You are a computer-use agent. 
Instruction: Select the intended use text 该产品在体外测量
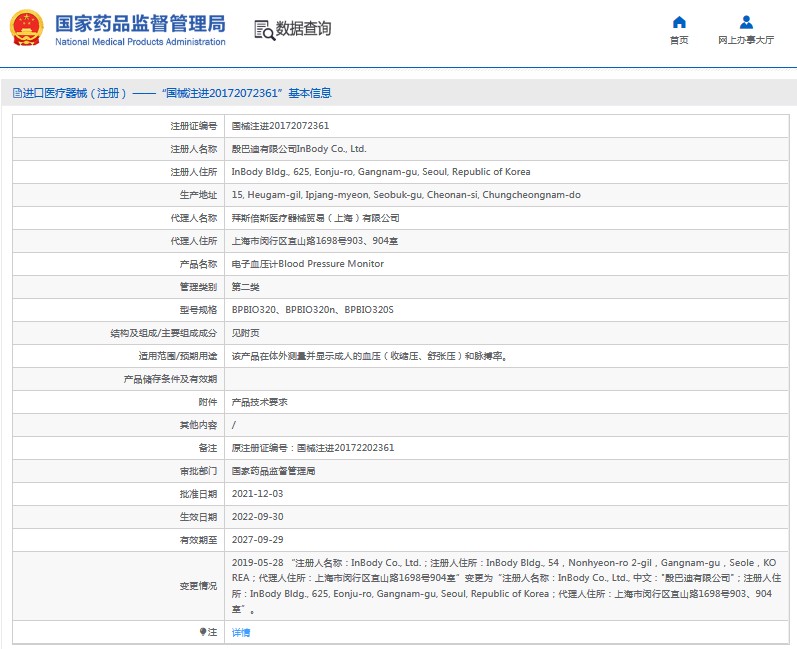tap(370, 356)
